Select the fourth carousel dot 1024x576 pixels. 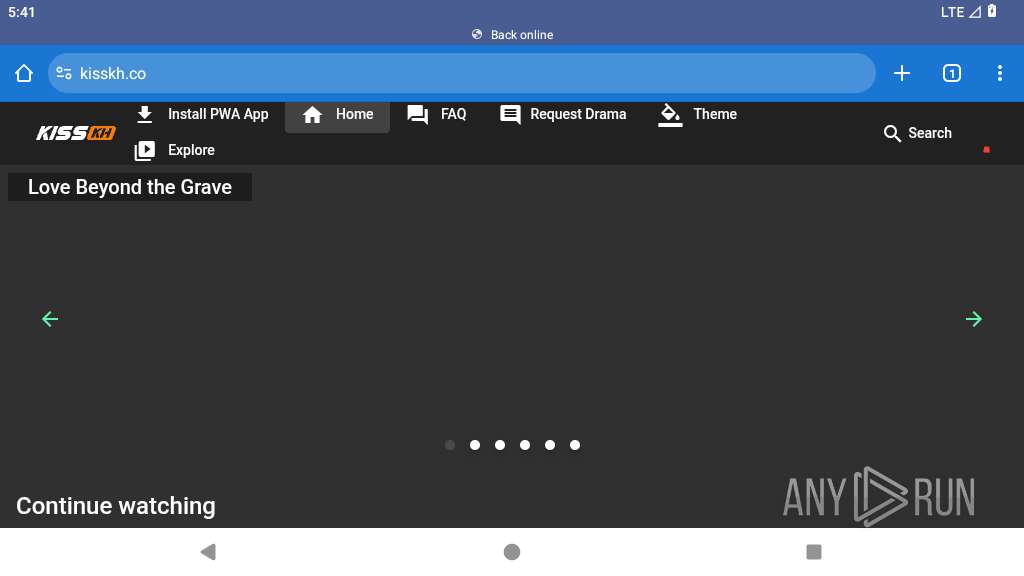point(524,445)
